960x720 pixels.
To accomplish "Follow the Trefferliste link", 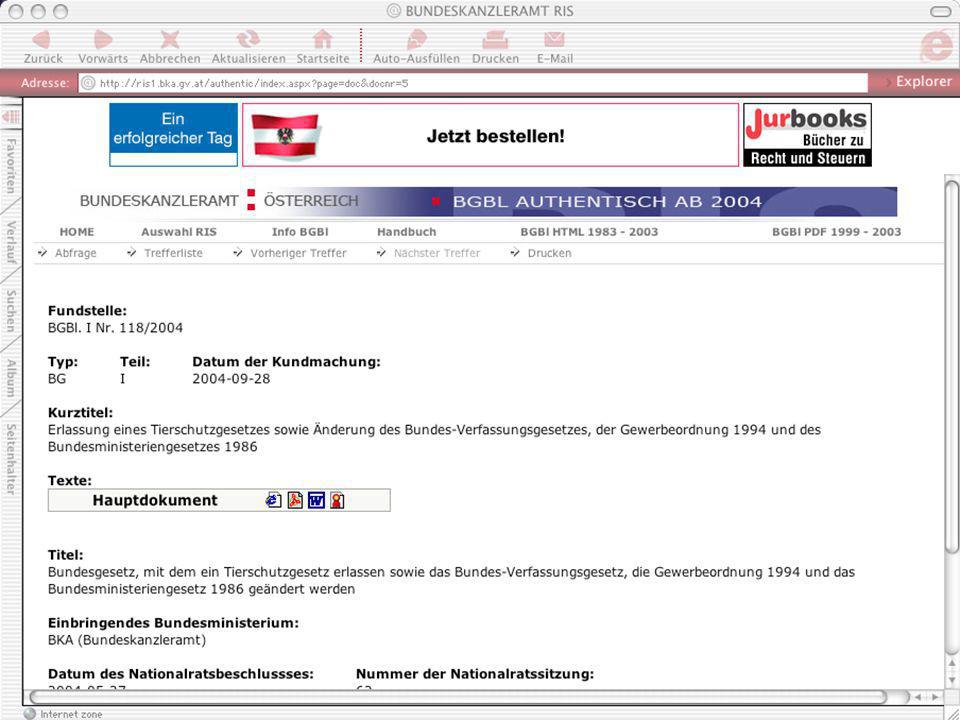I will (x=173, y=253).
